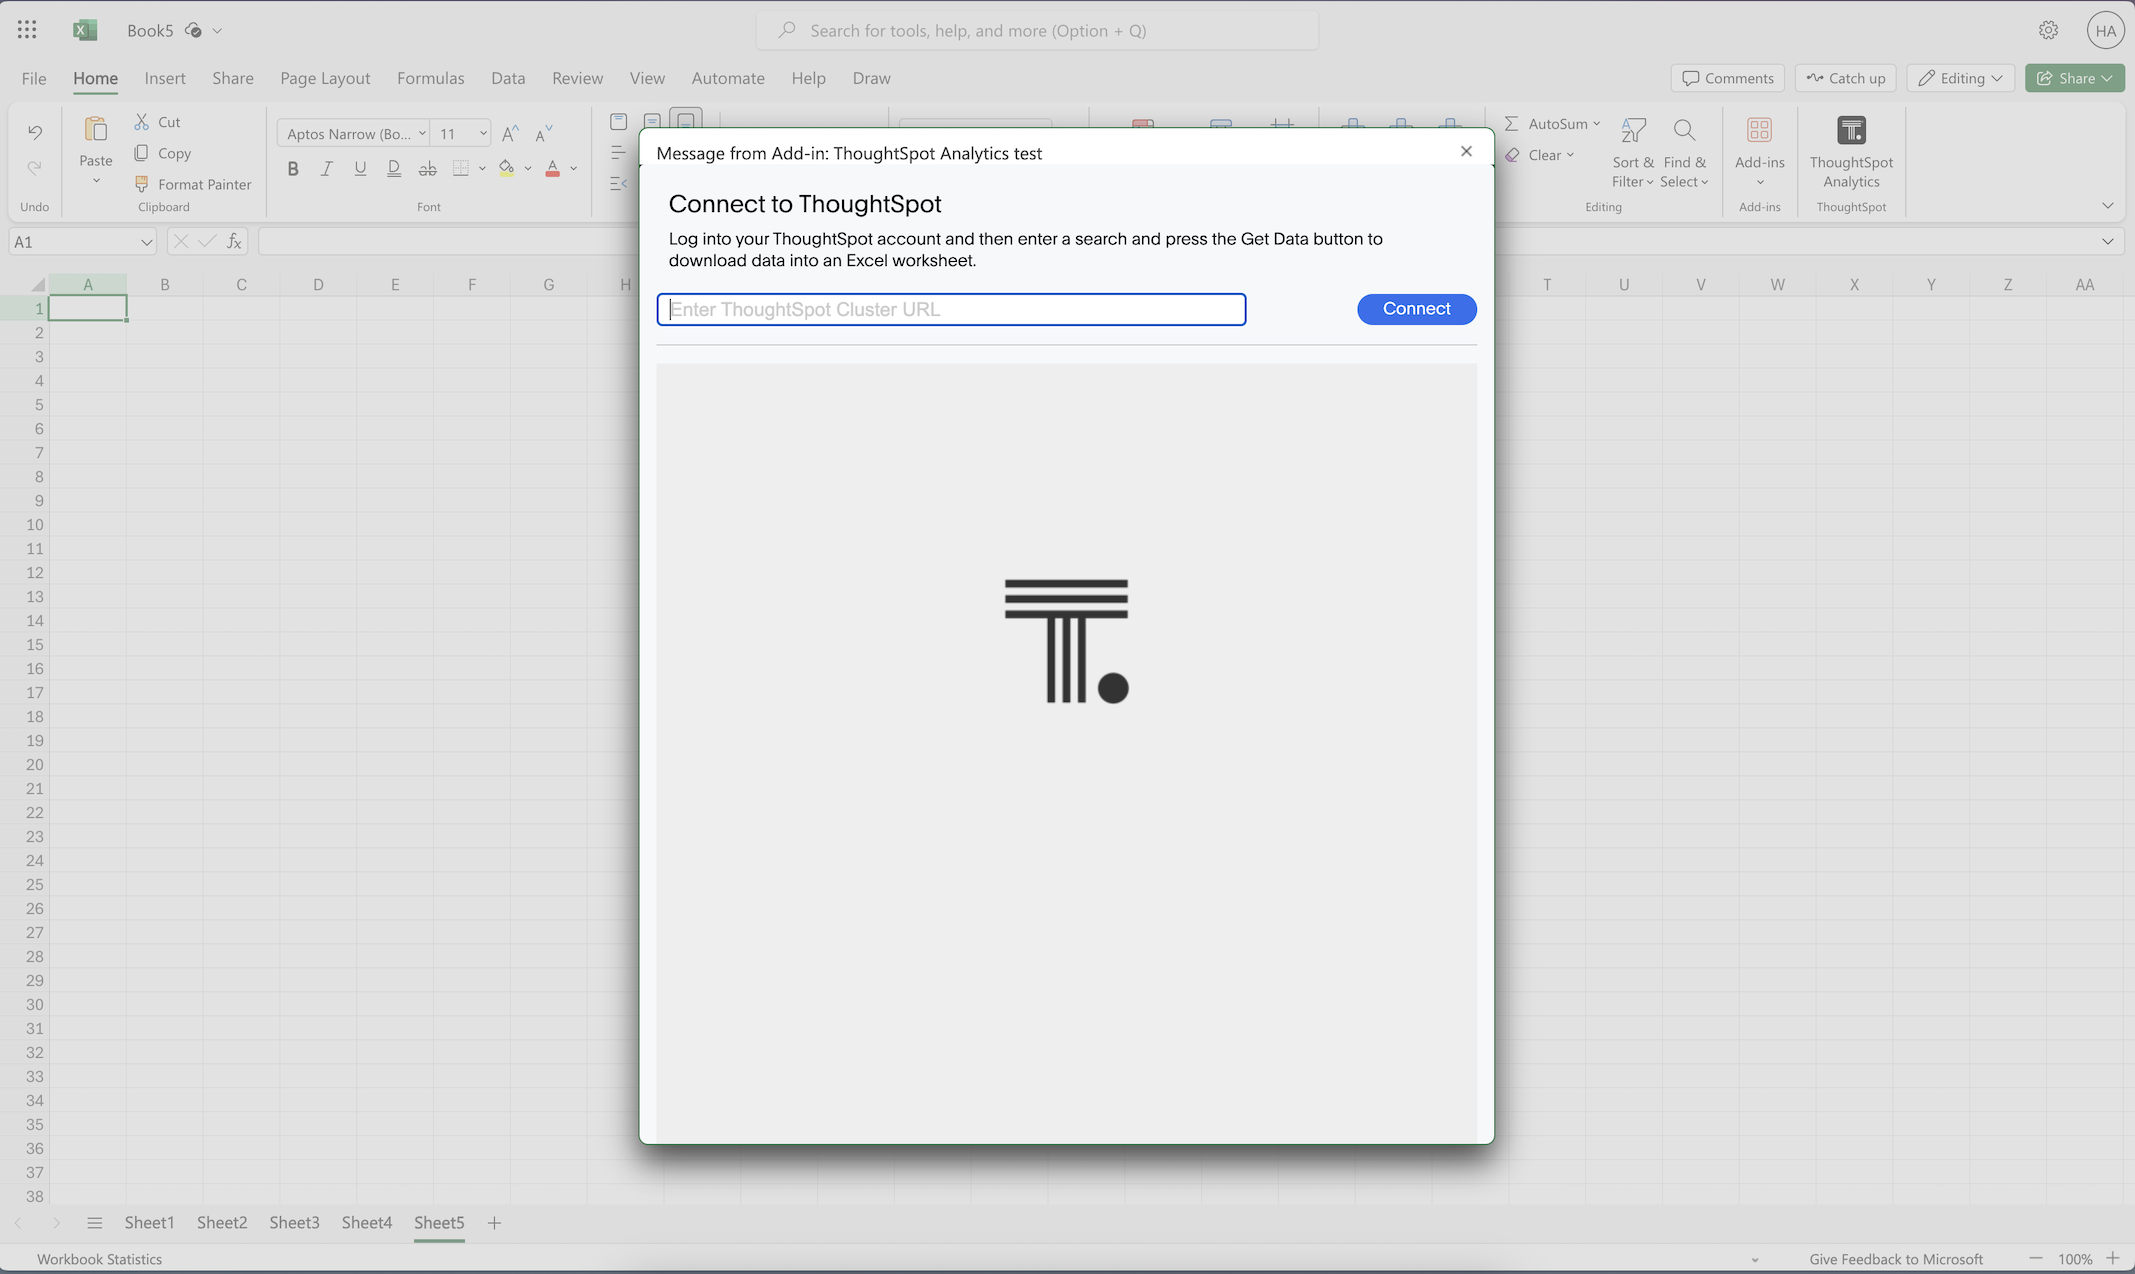Image resolution: width=2135 pixels, height=1274 pixels.
Task: Click the AutoSum icon
Action: coord(1513,122)
